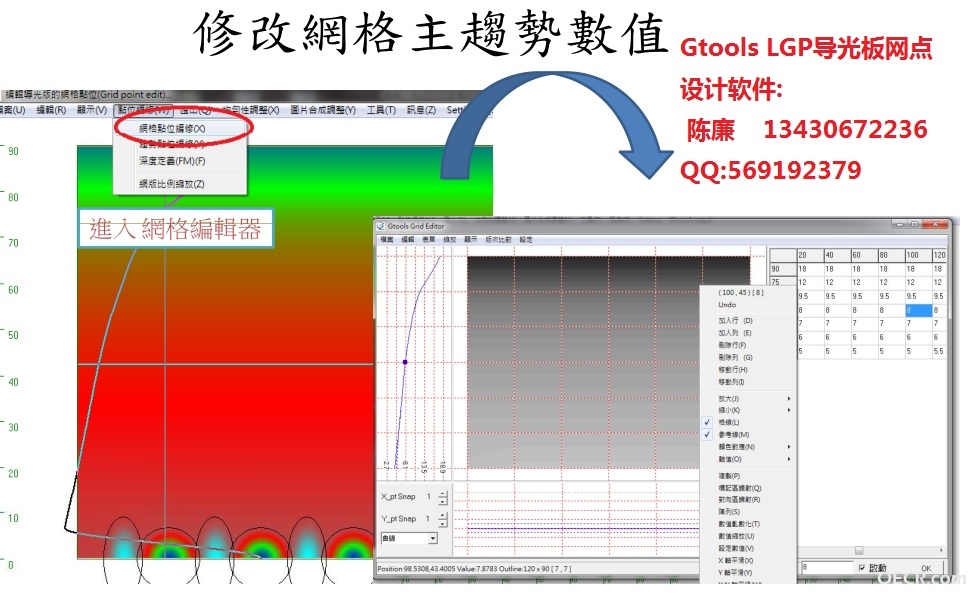Choose 數值縮放(U) in context menu
Viewport: 978px width, 593px height.
736,536
